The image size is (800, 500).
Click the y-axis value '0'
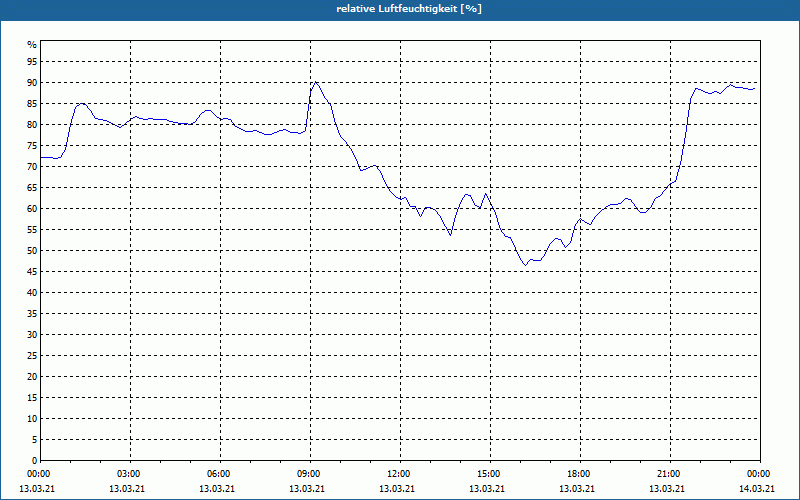tap(35, 461)
